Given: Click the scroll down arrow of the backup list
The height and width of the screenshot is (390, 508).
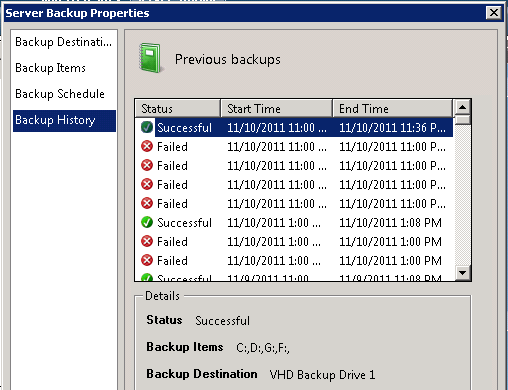Looking at the screenshot, I should pyautogui.click(x=462, y=273).
